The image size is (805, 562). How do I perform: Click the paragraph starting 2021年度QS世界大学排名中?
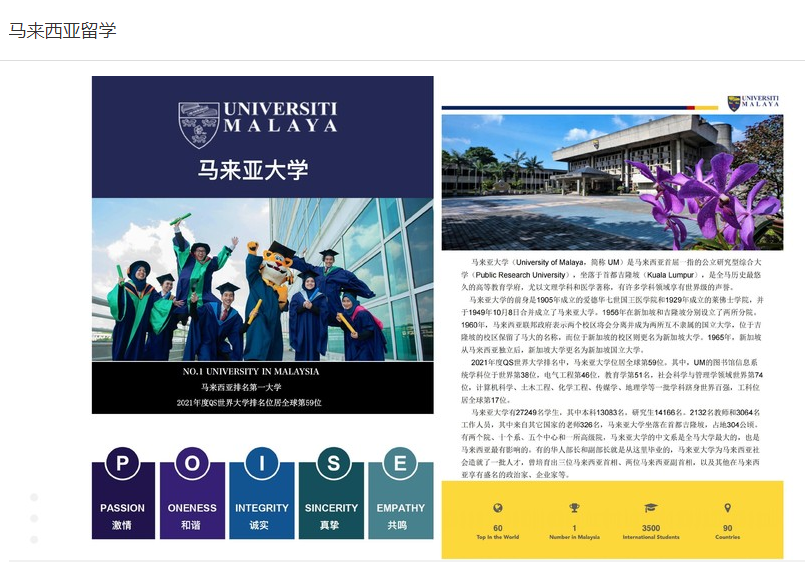(612, 381)
